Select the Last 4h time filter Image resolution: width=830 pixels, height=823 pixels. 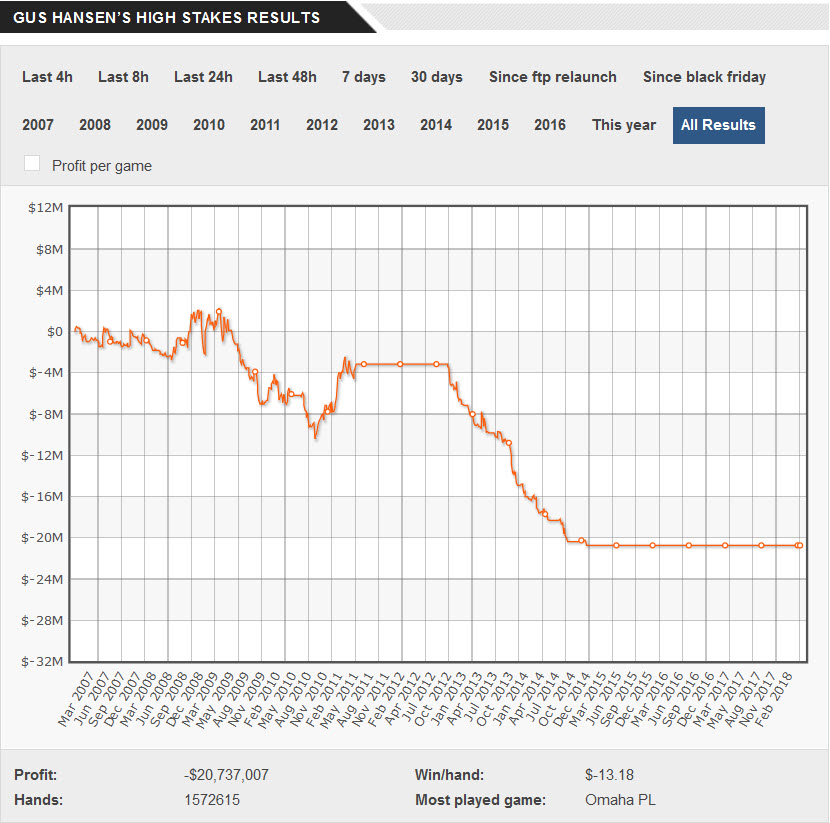[47, 77]
